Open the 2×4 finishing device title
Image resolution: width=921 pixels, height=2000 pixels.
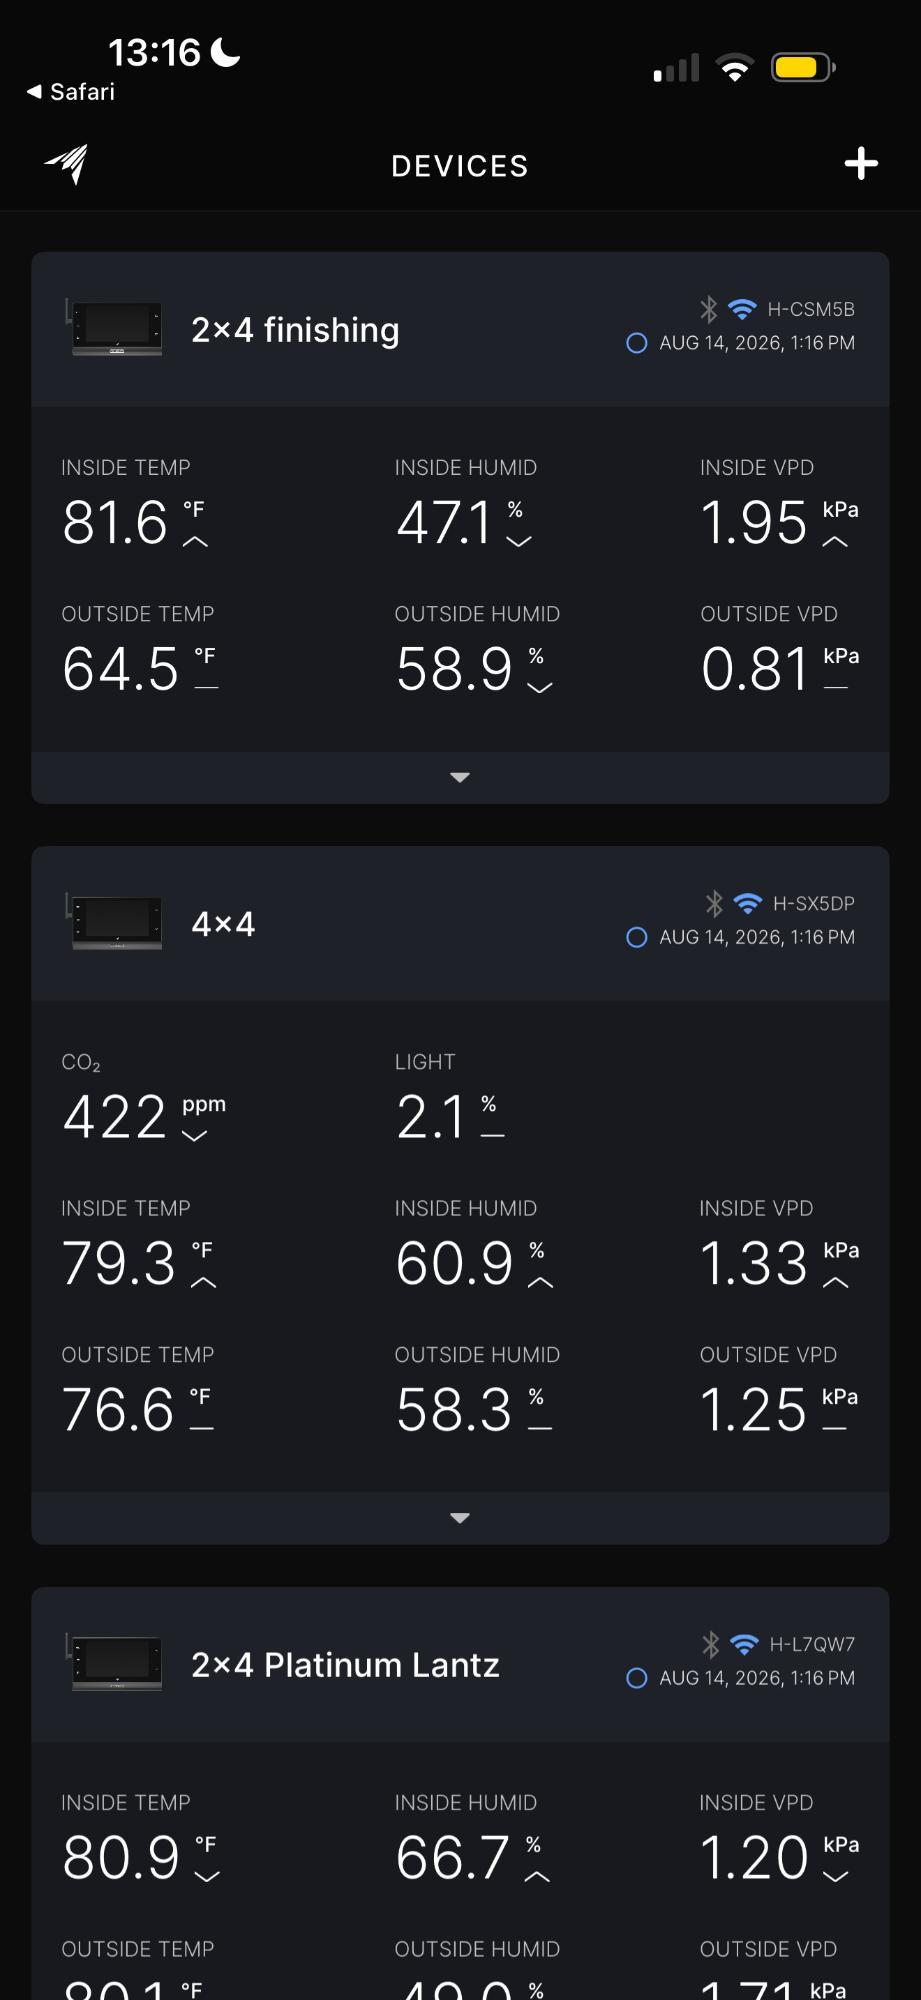pyautogui.click(x=295, y=330)
